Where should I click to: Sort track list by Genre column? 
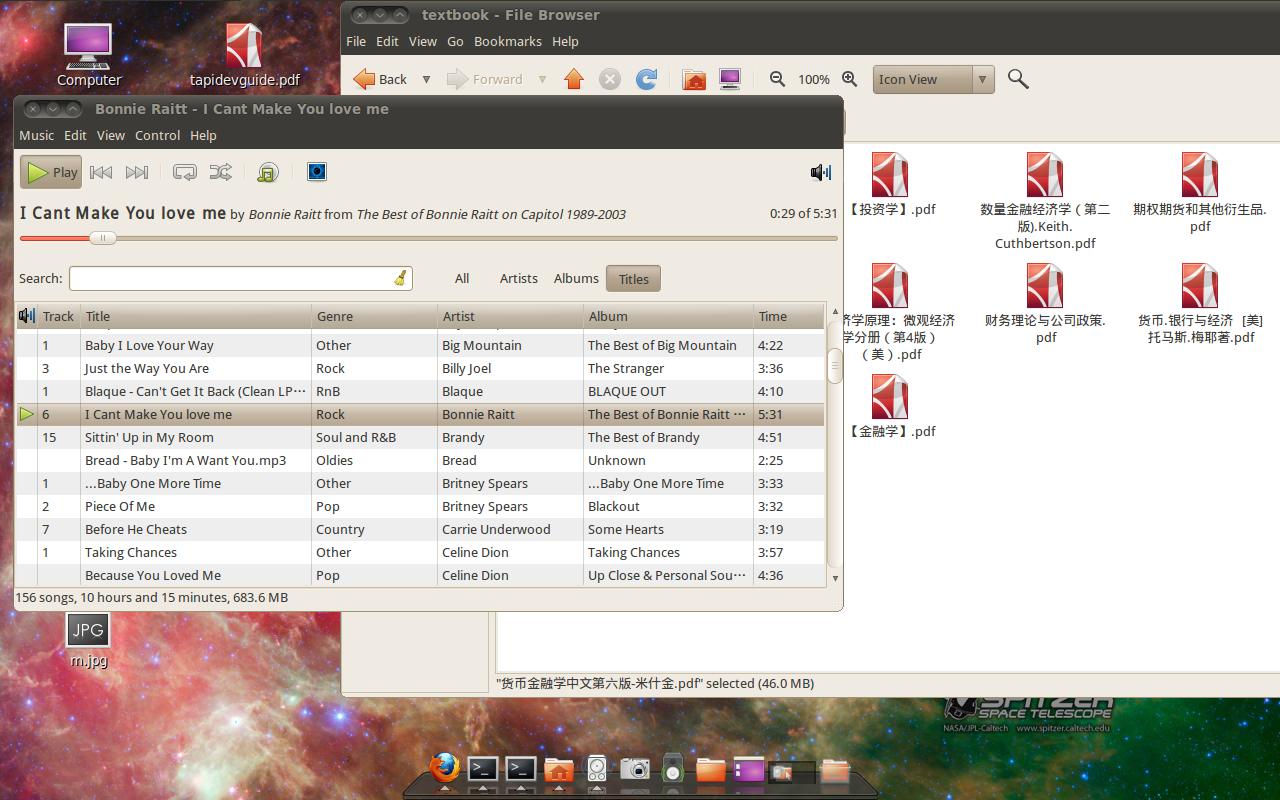tap(374, 316)
